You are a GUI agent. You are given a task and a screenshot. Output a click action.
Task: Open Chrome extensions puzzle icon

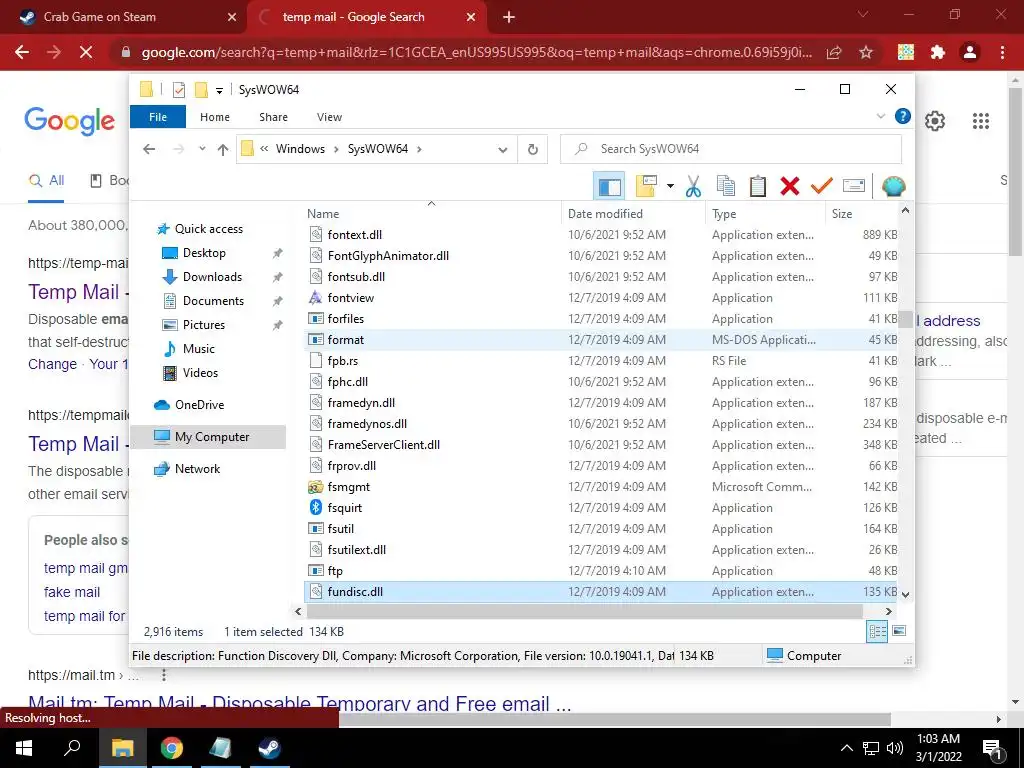tap(938, 52)
